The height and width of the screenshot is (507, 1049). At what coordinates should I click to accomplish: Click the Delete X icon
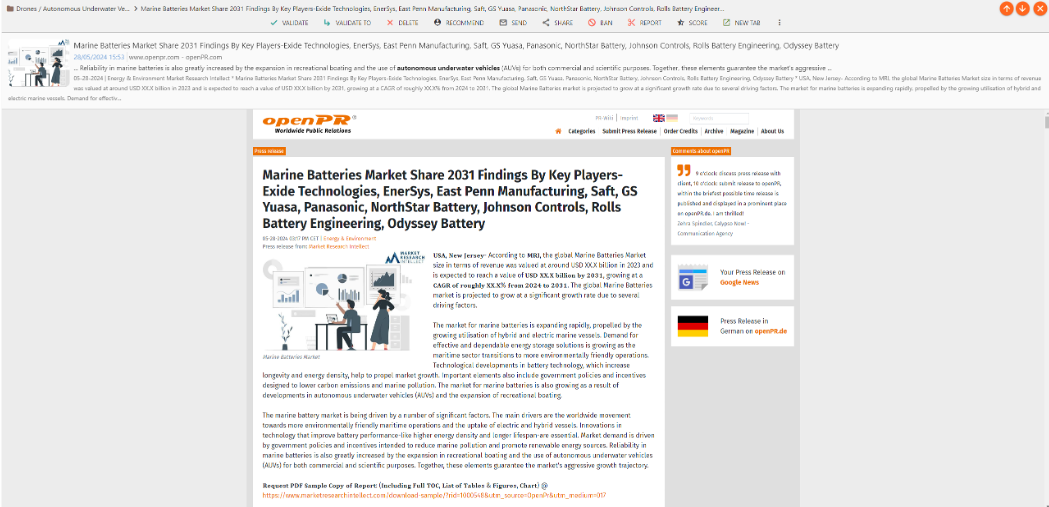coord(390,23)
